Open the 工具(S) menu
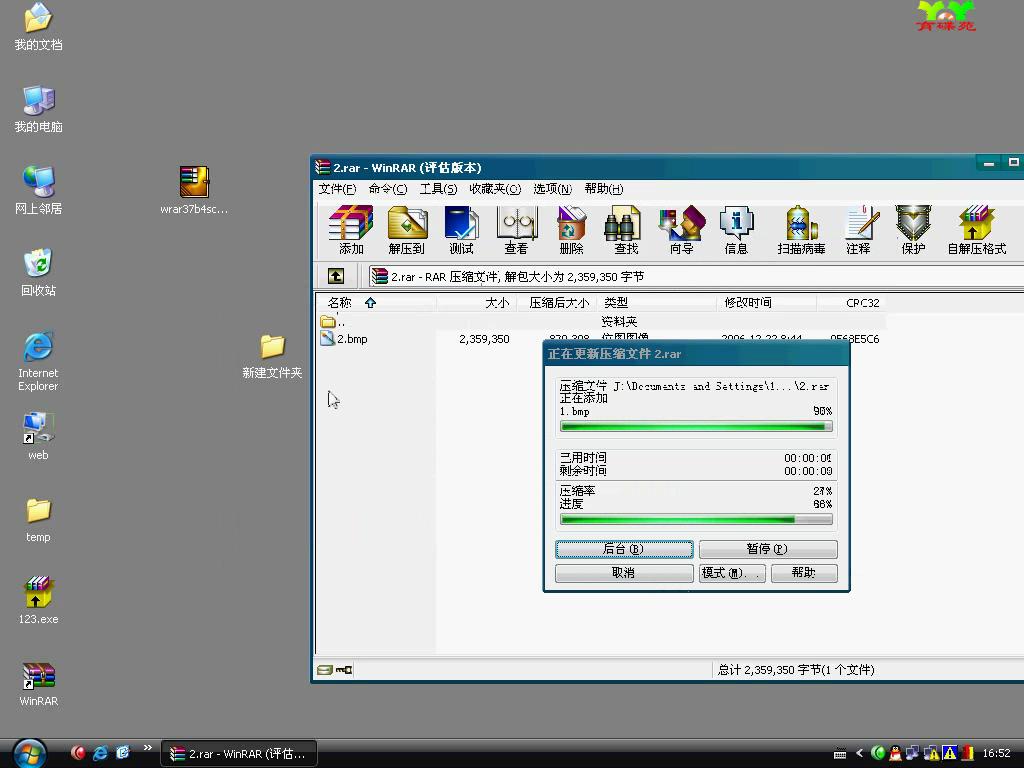Viewport: 1024px width, 768px height. click(438, 189)
